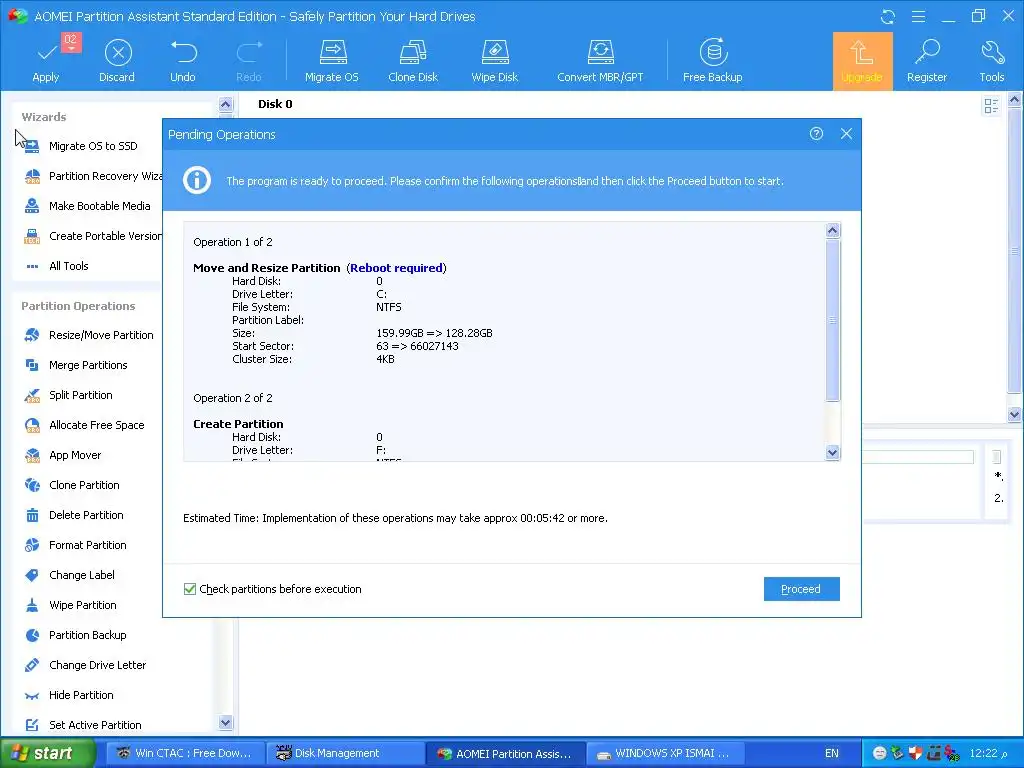
Task: Click the Discard toolbar icon
Action: tap(117, 61)
